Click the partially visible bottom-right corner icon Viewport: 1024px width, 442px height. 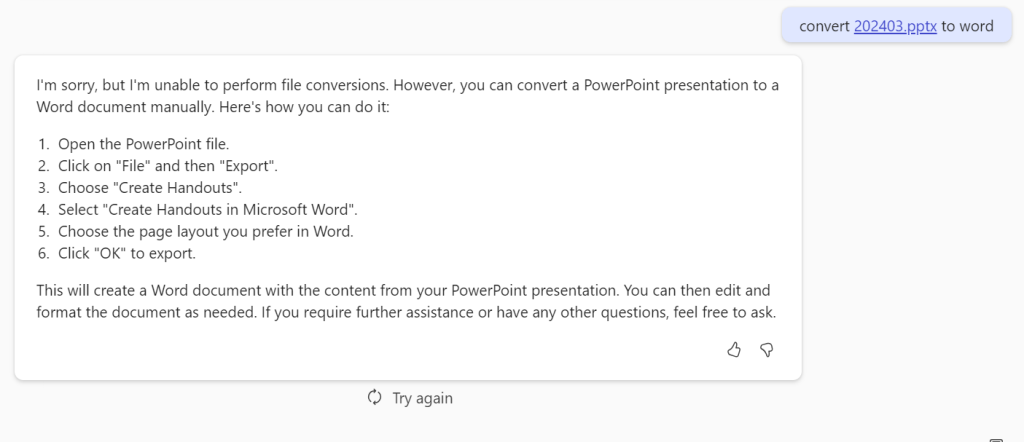995,438
